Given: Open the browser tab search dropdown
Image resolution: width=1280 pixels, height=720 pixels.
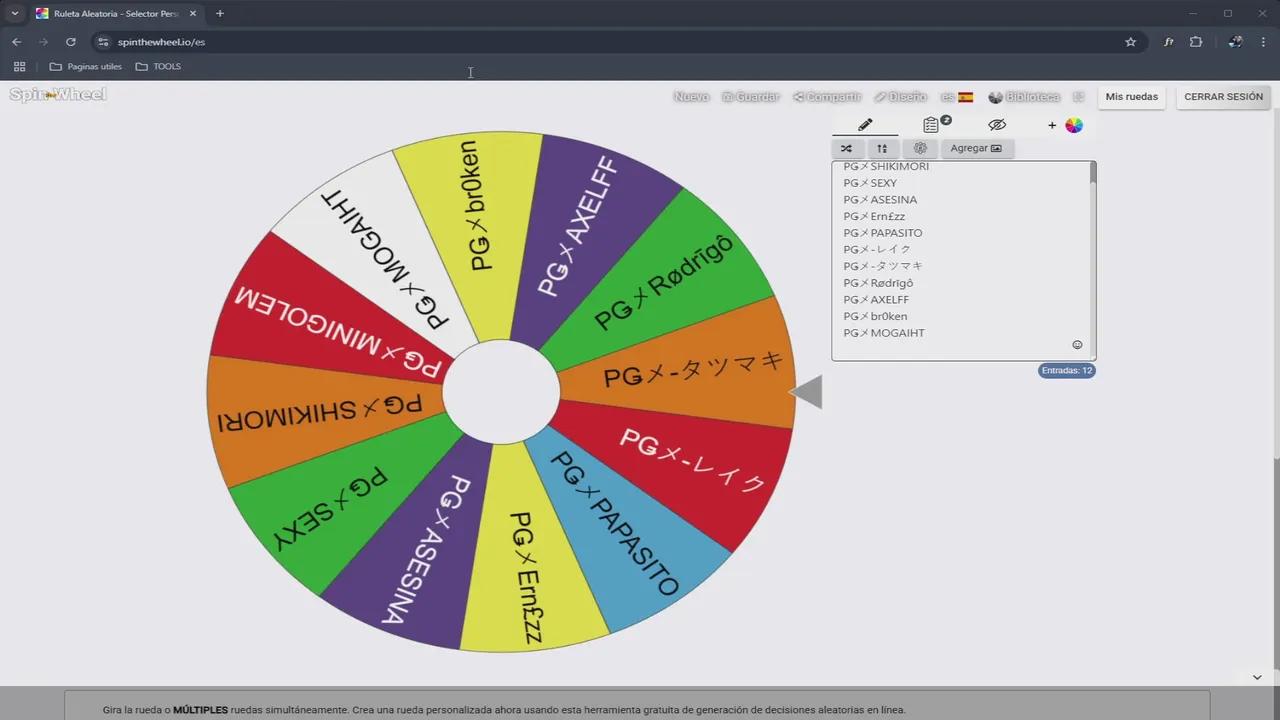Looking at the screenshot, I should [x=15, y=13].
